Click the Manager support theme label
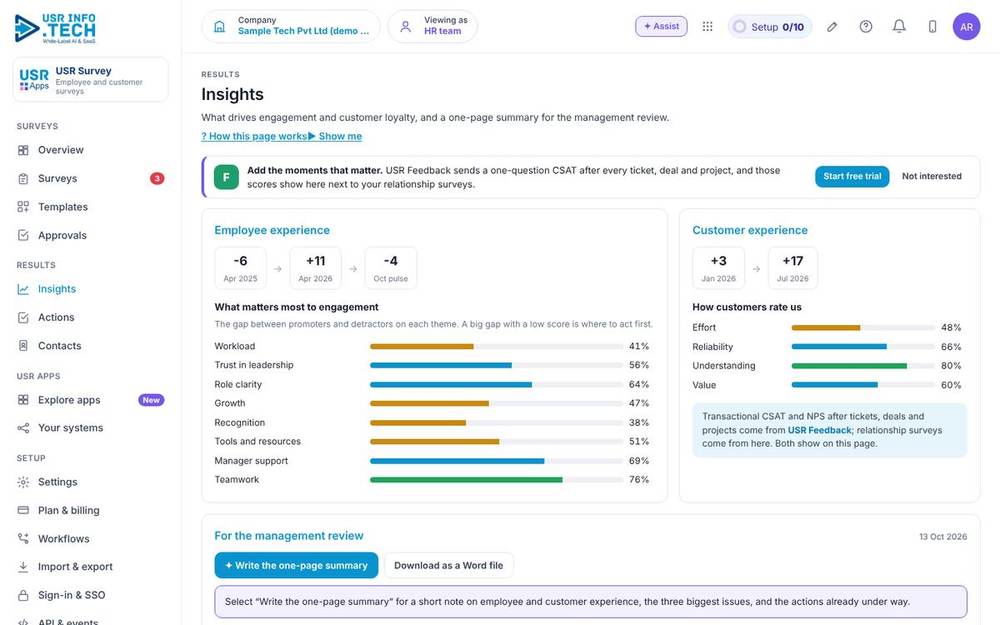The height and width of the screenshot is (625, 1000). click(251, 460)
